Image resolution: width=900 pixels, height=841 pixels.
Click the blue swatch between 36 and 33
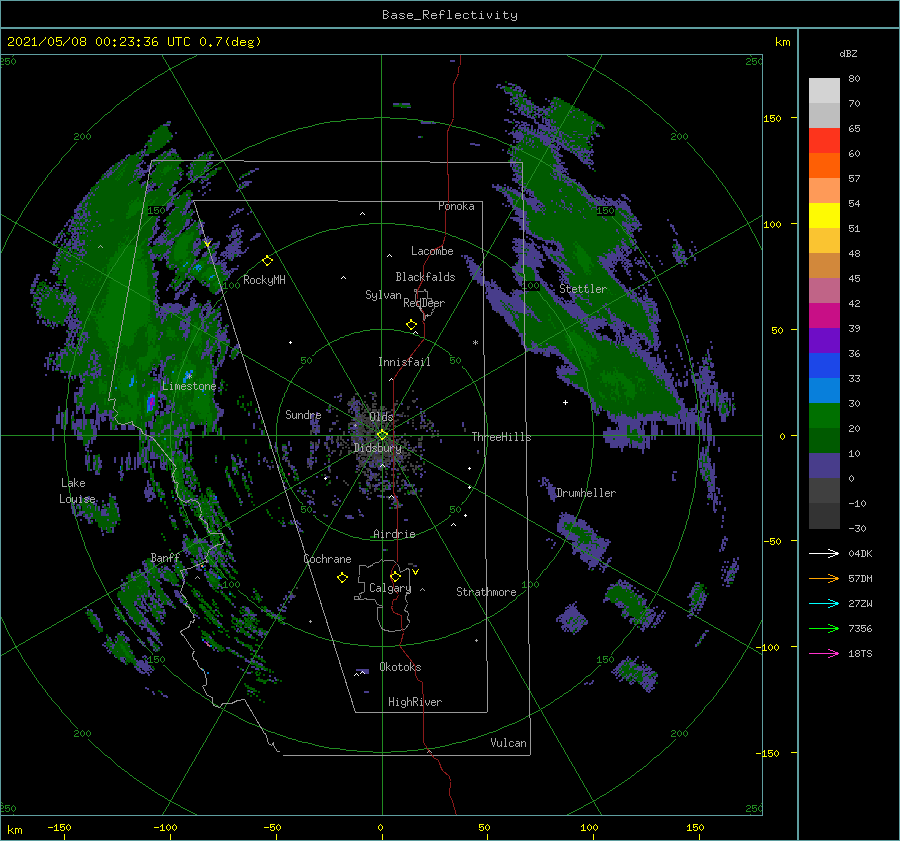tap(824, 366)
